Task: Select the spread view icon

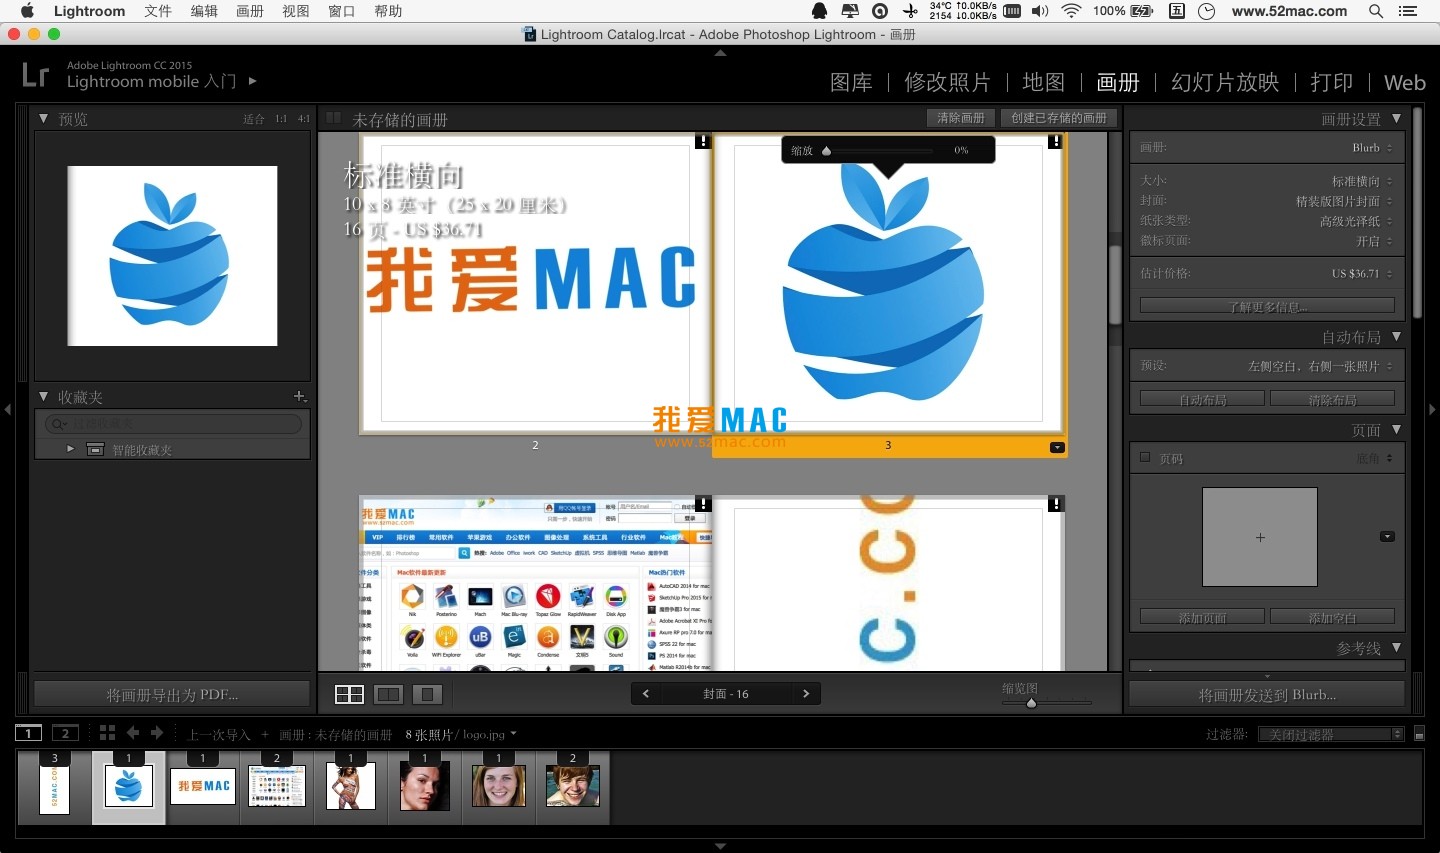Action: (388, 694)
